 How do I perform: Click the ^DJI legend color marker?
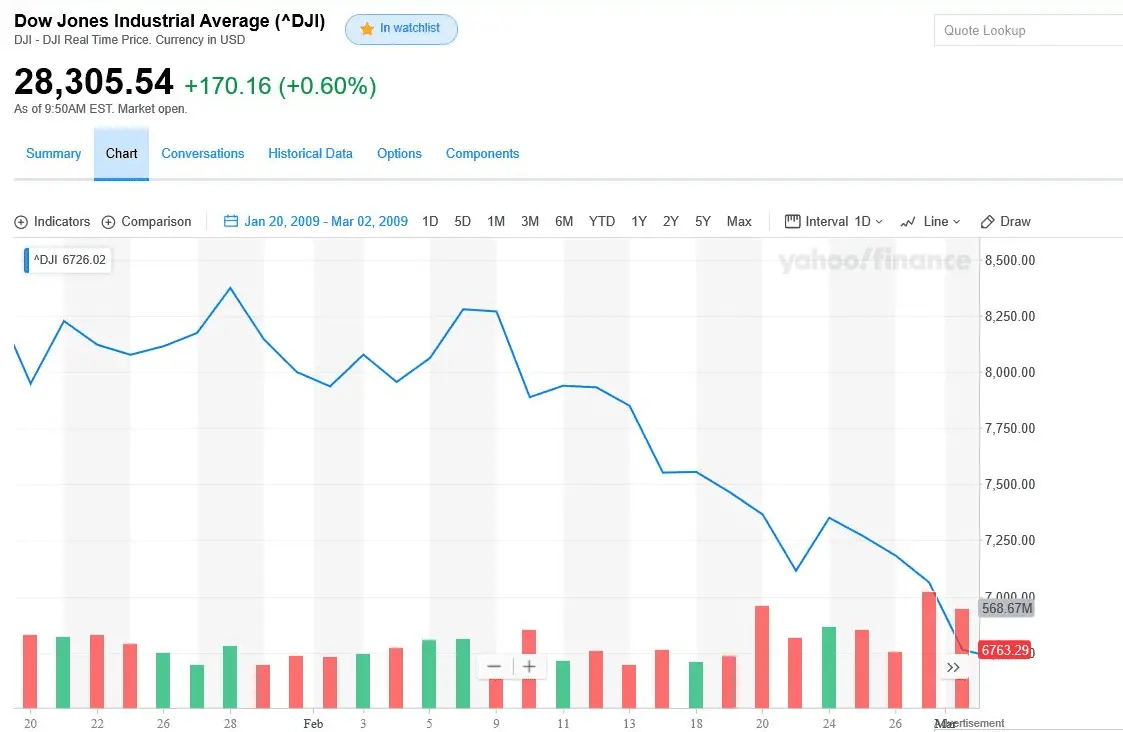click(x=27, y=260)
